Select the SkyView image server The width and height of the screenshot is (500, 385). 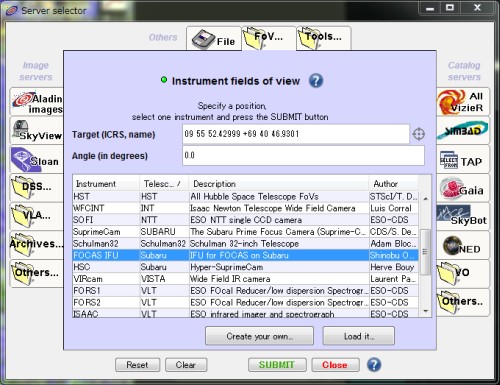click(x=37, y=130)
